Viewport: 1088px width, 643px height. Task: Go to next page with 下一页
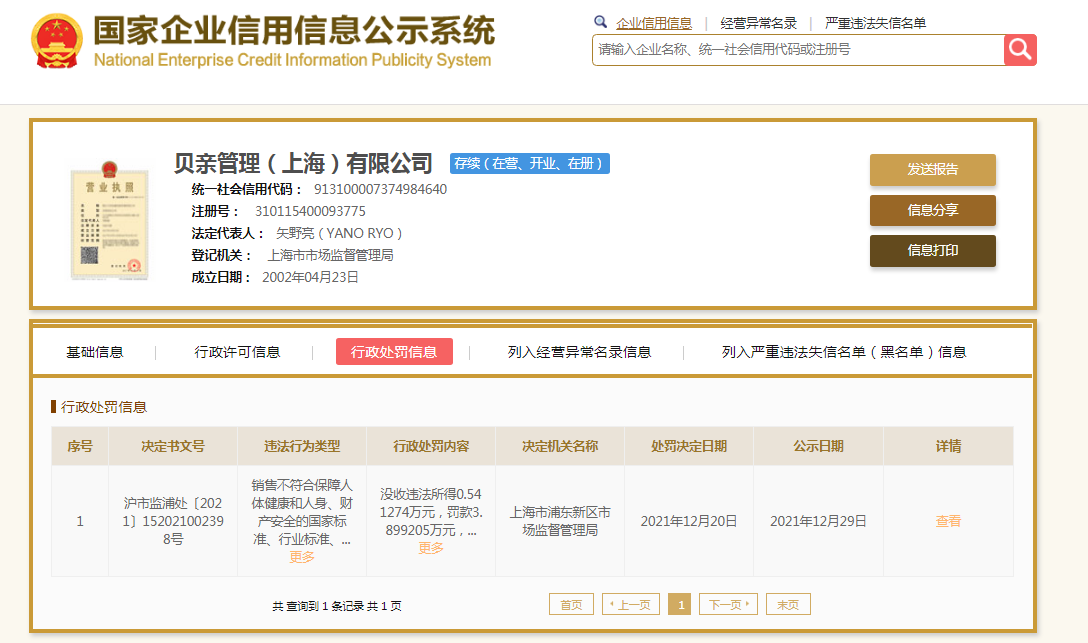click(728, 604)
